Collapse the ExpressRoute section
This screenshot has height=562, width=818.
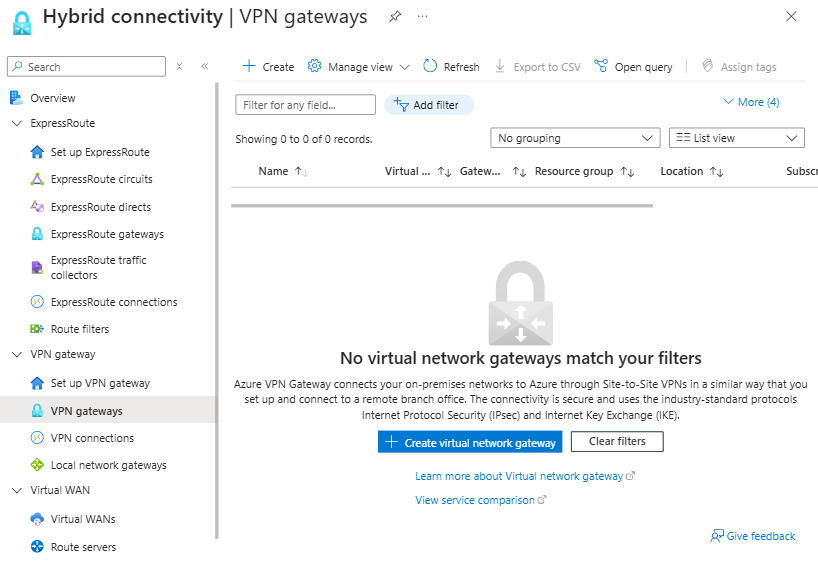pyautogui.click(x=16, y=124)
